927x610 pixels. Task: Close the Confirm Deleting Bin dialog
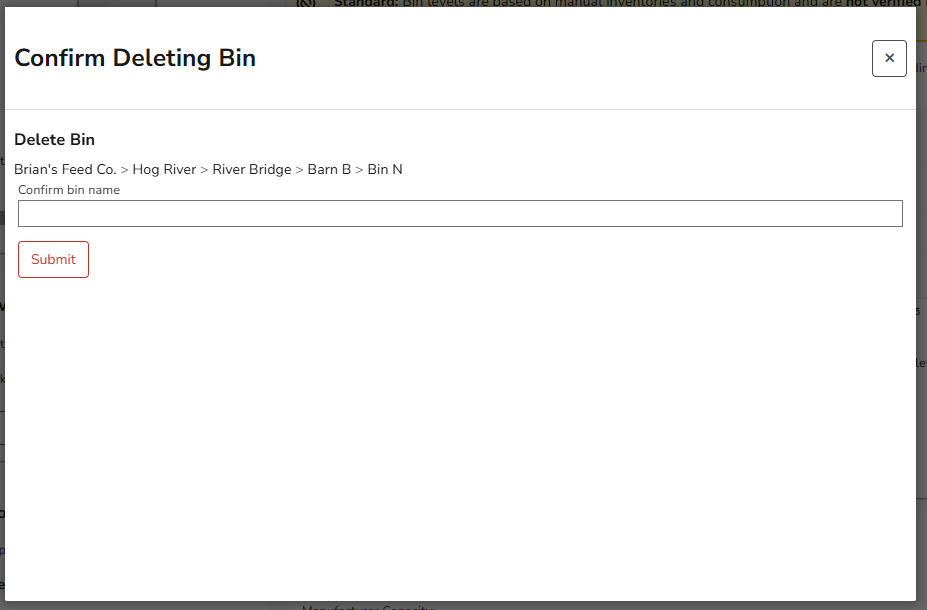pos(889,58)
